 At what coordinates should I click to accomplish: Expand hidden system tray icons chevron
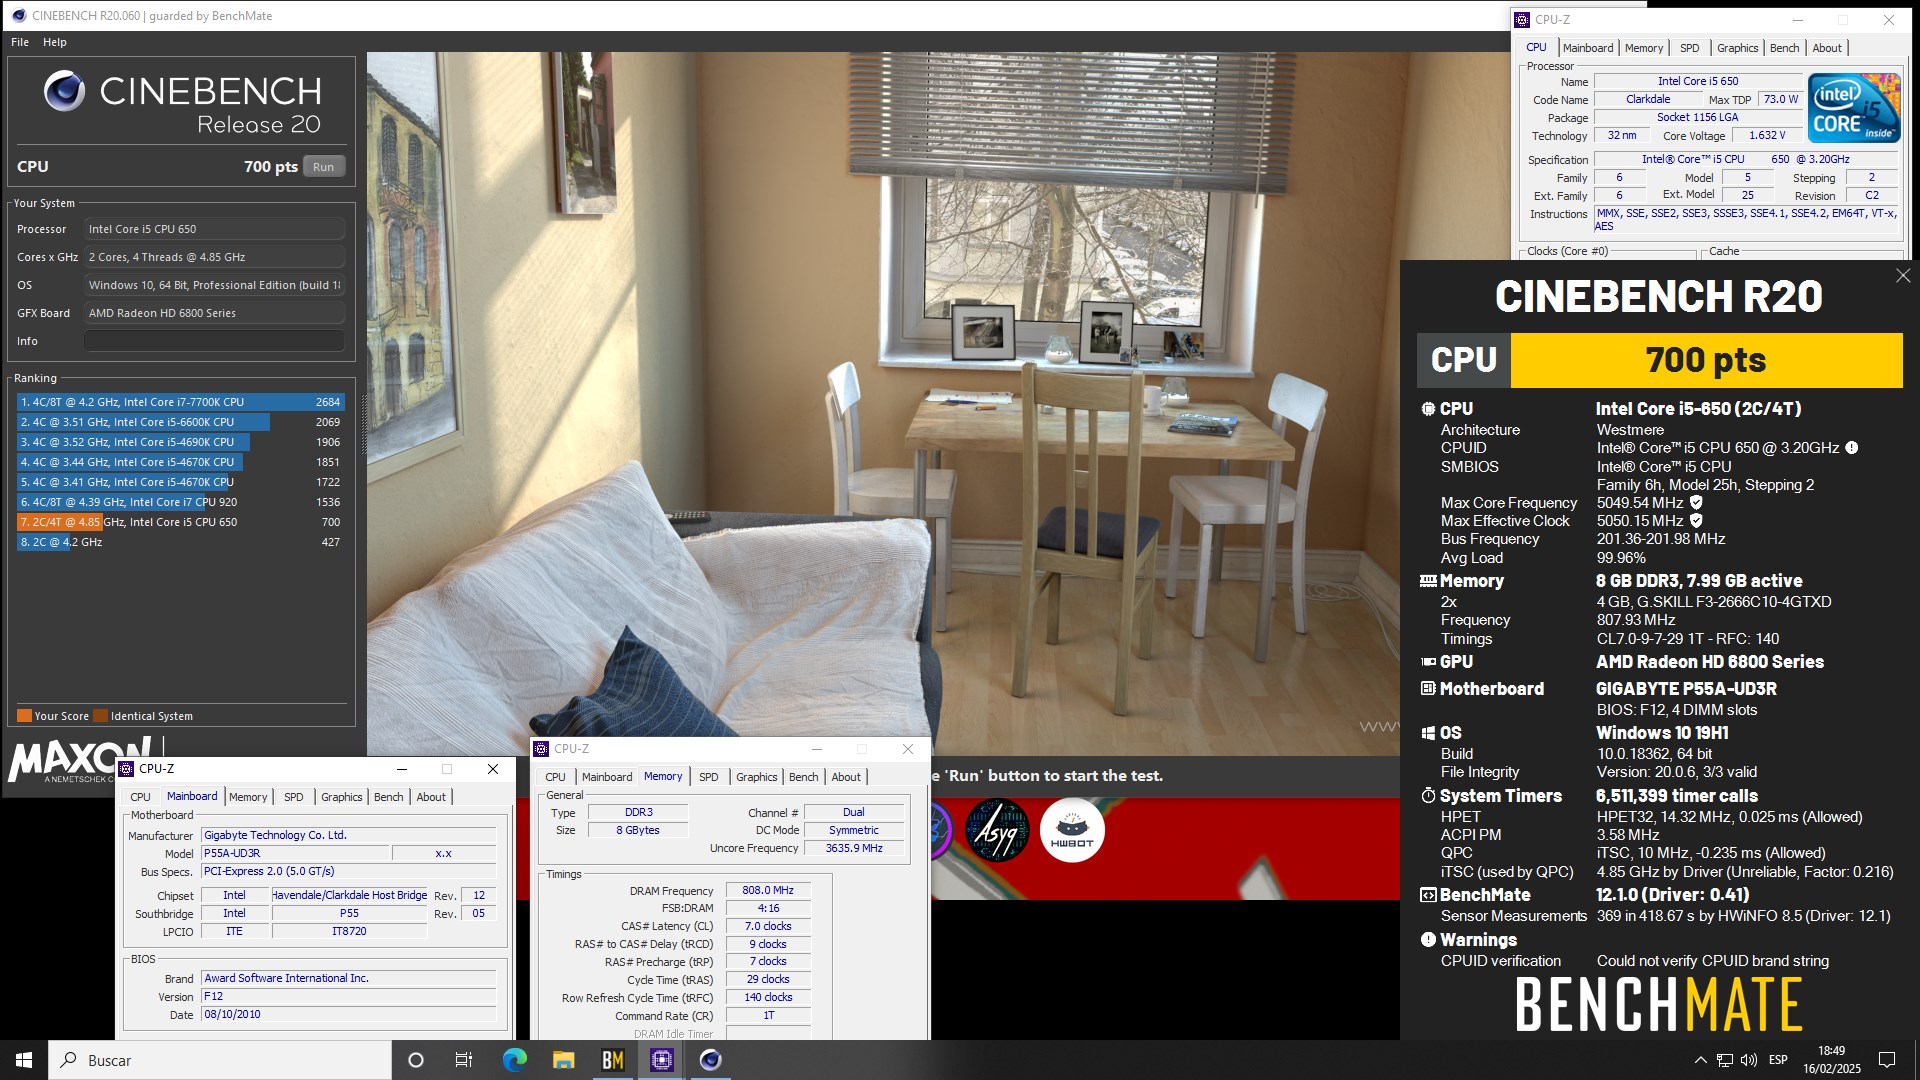(1700, 1060)
